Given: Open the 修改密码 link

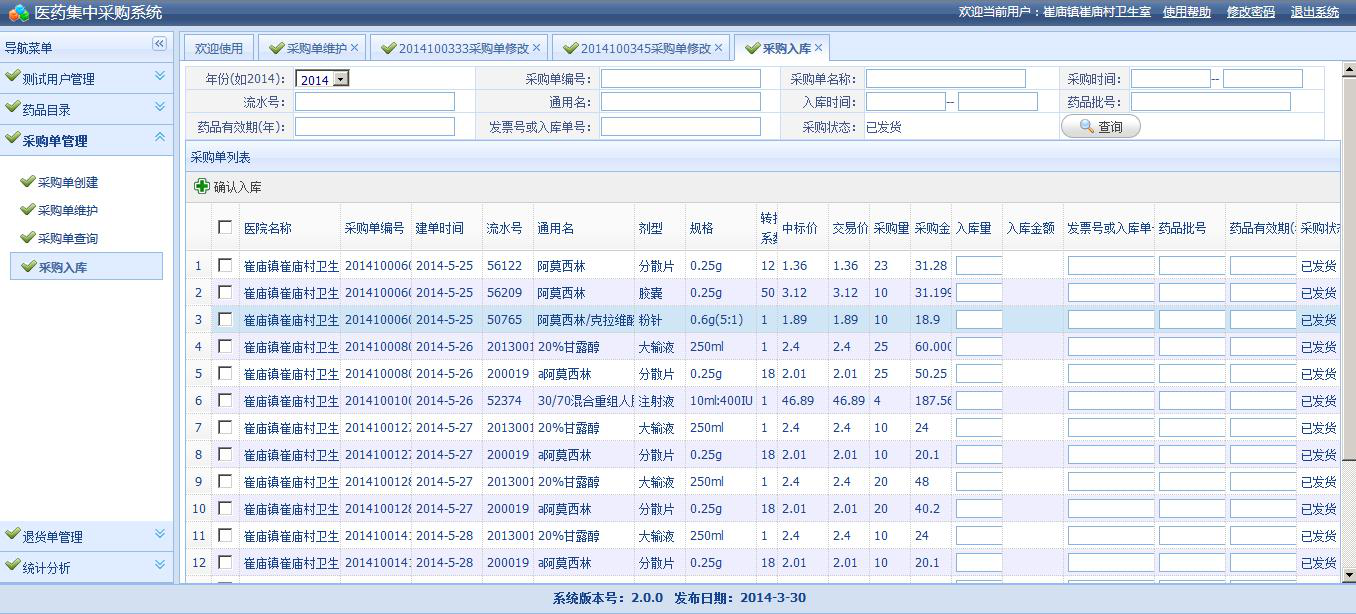Looking at the screenshot, I should click(1251, 12).
